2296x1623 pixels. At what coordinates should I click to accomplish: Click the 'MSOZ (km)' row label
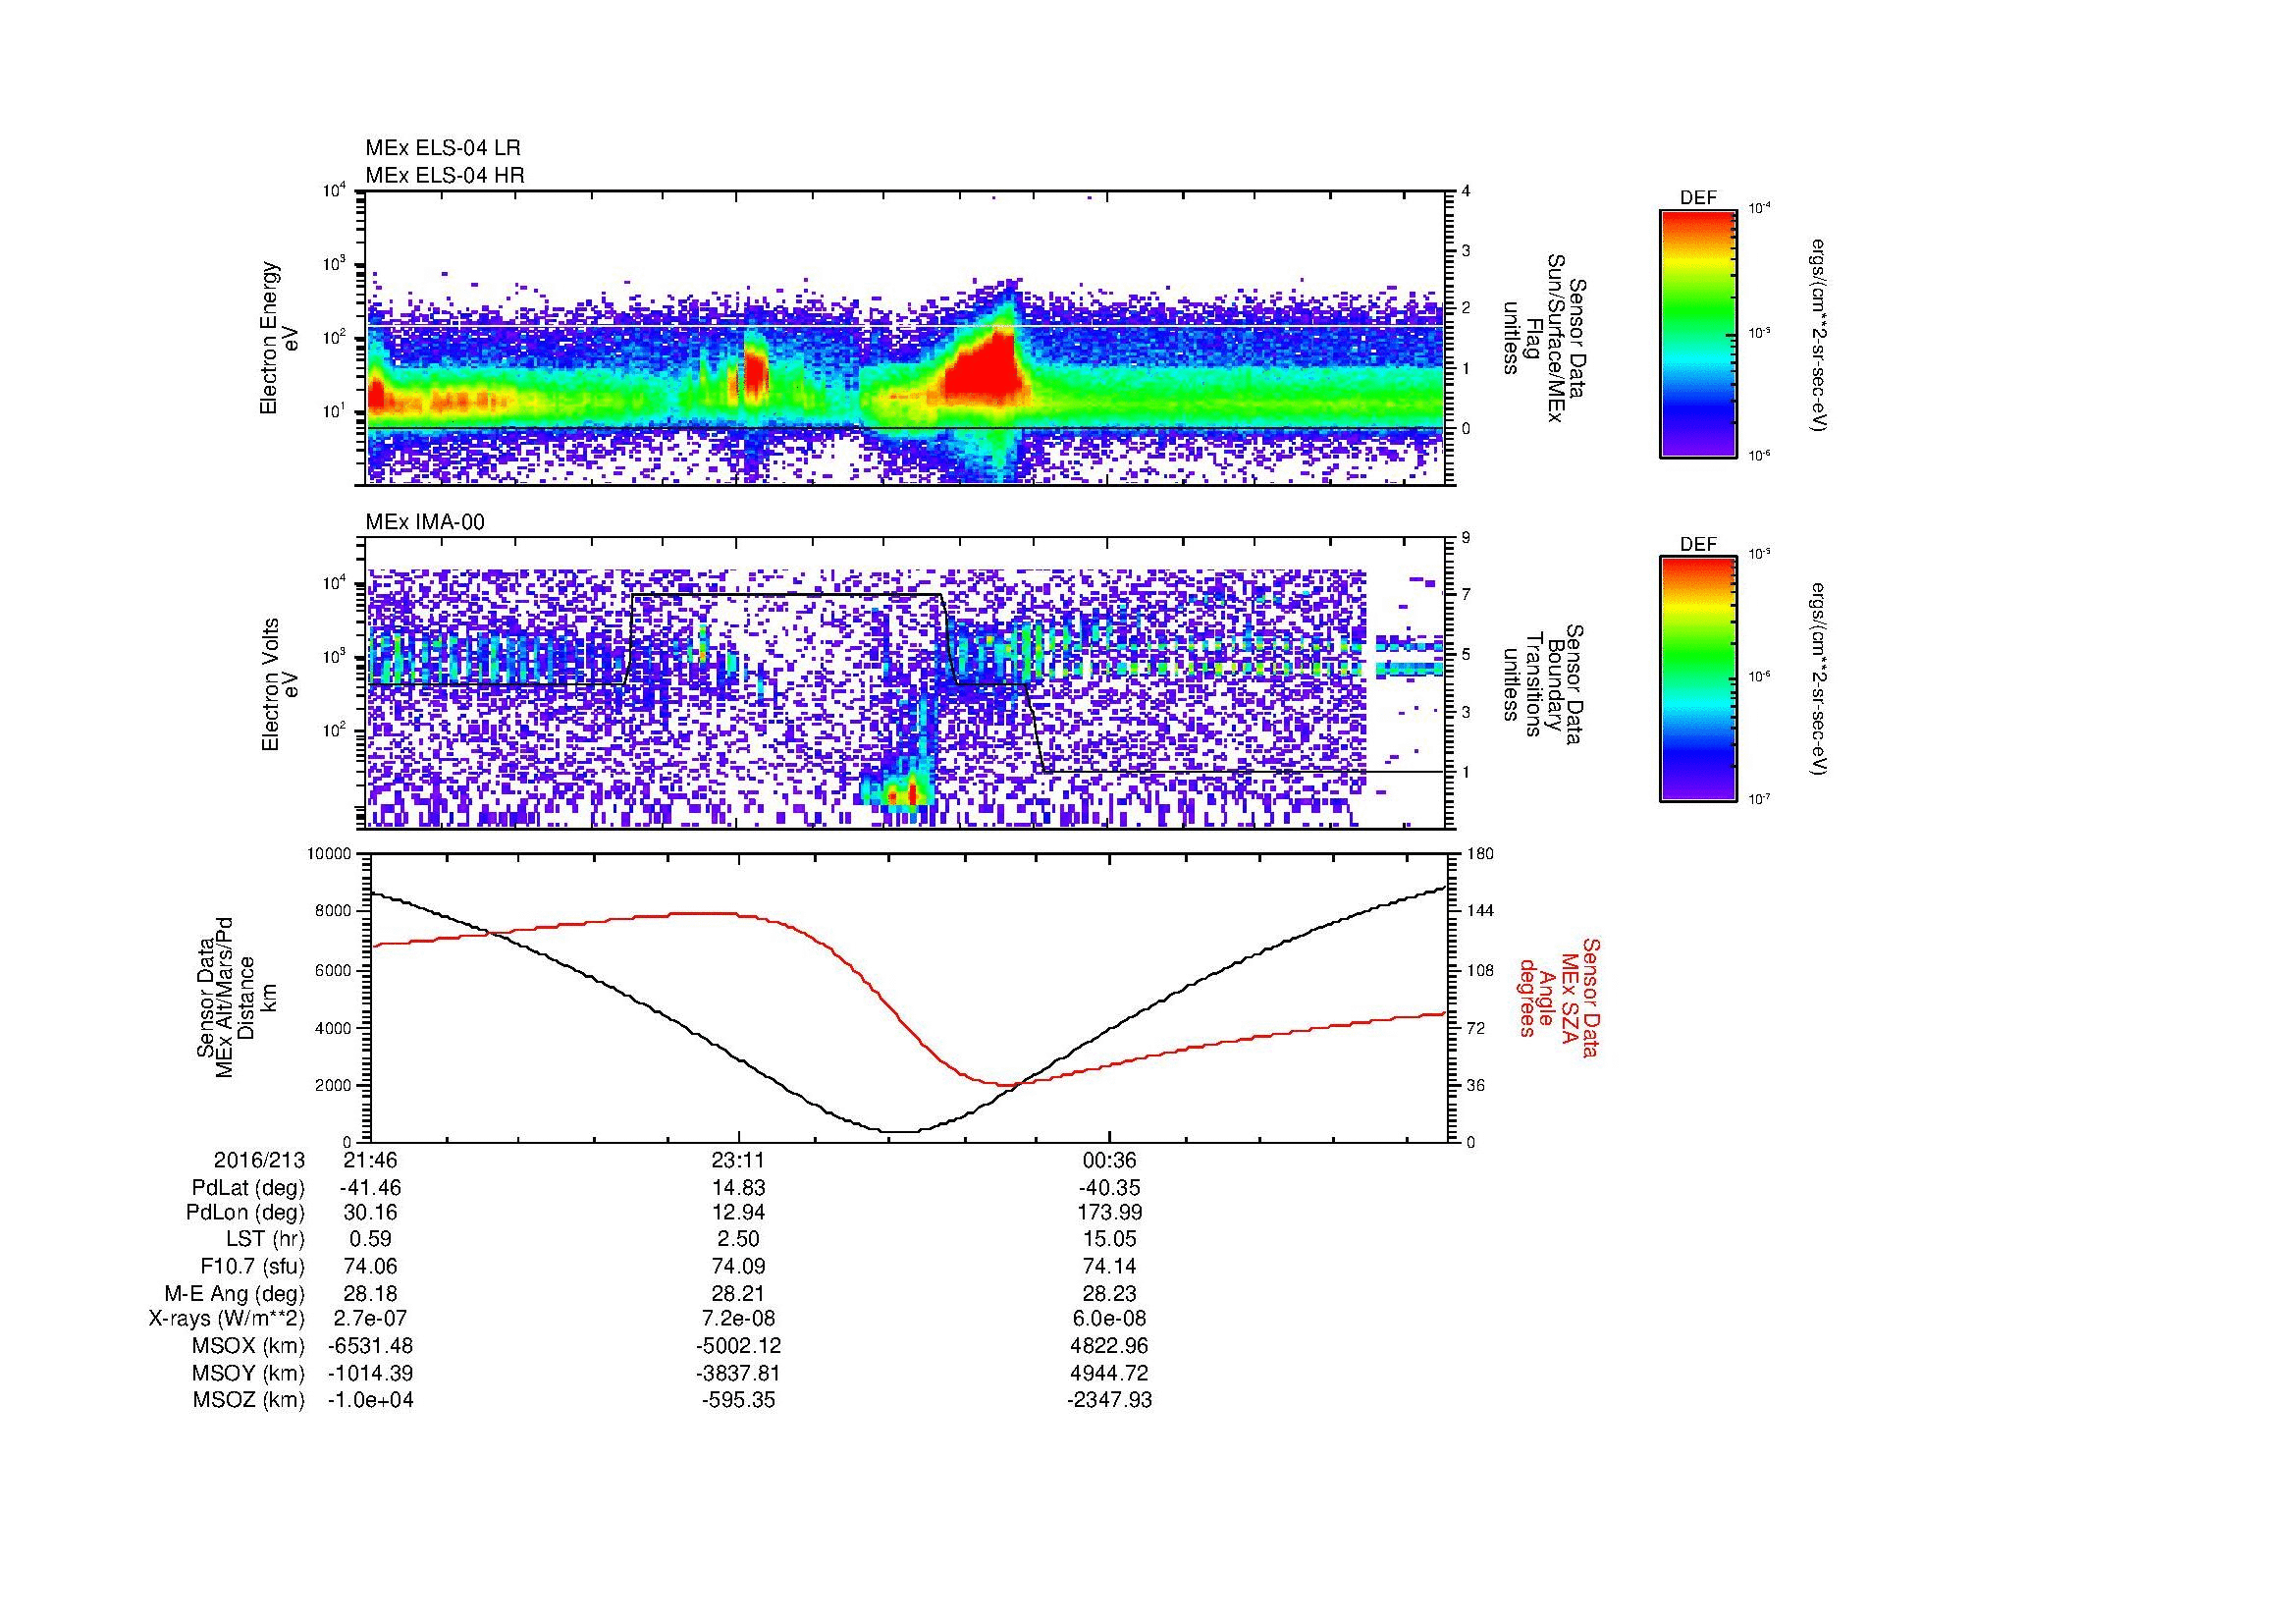click(x=249, y=1400)
